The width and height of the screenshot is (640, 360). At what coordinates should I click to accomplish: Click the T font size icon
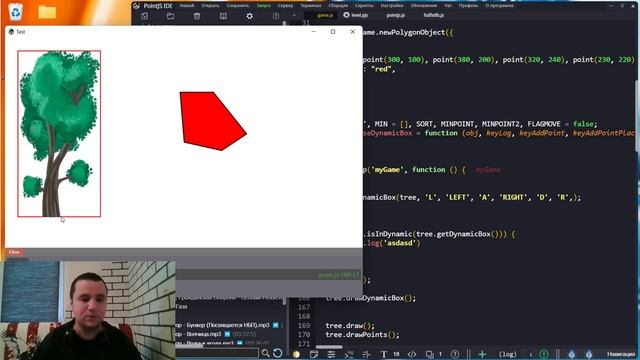pyautogui.click(x=384, y=354)
